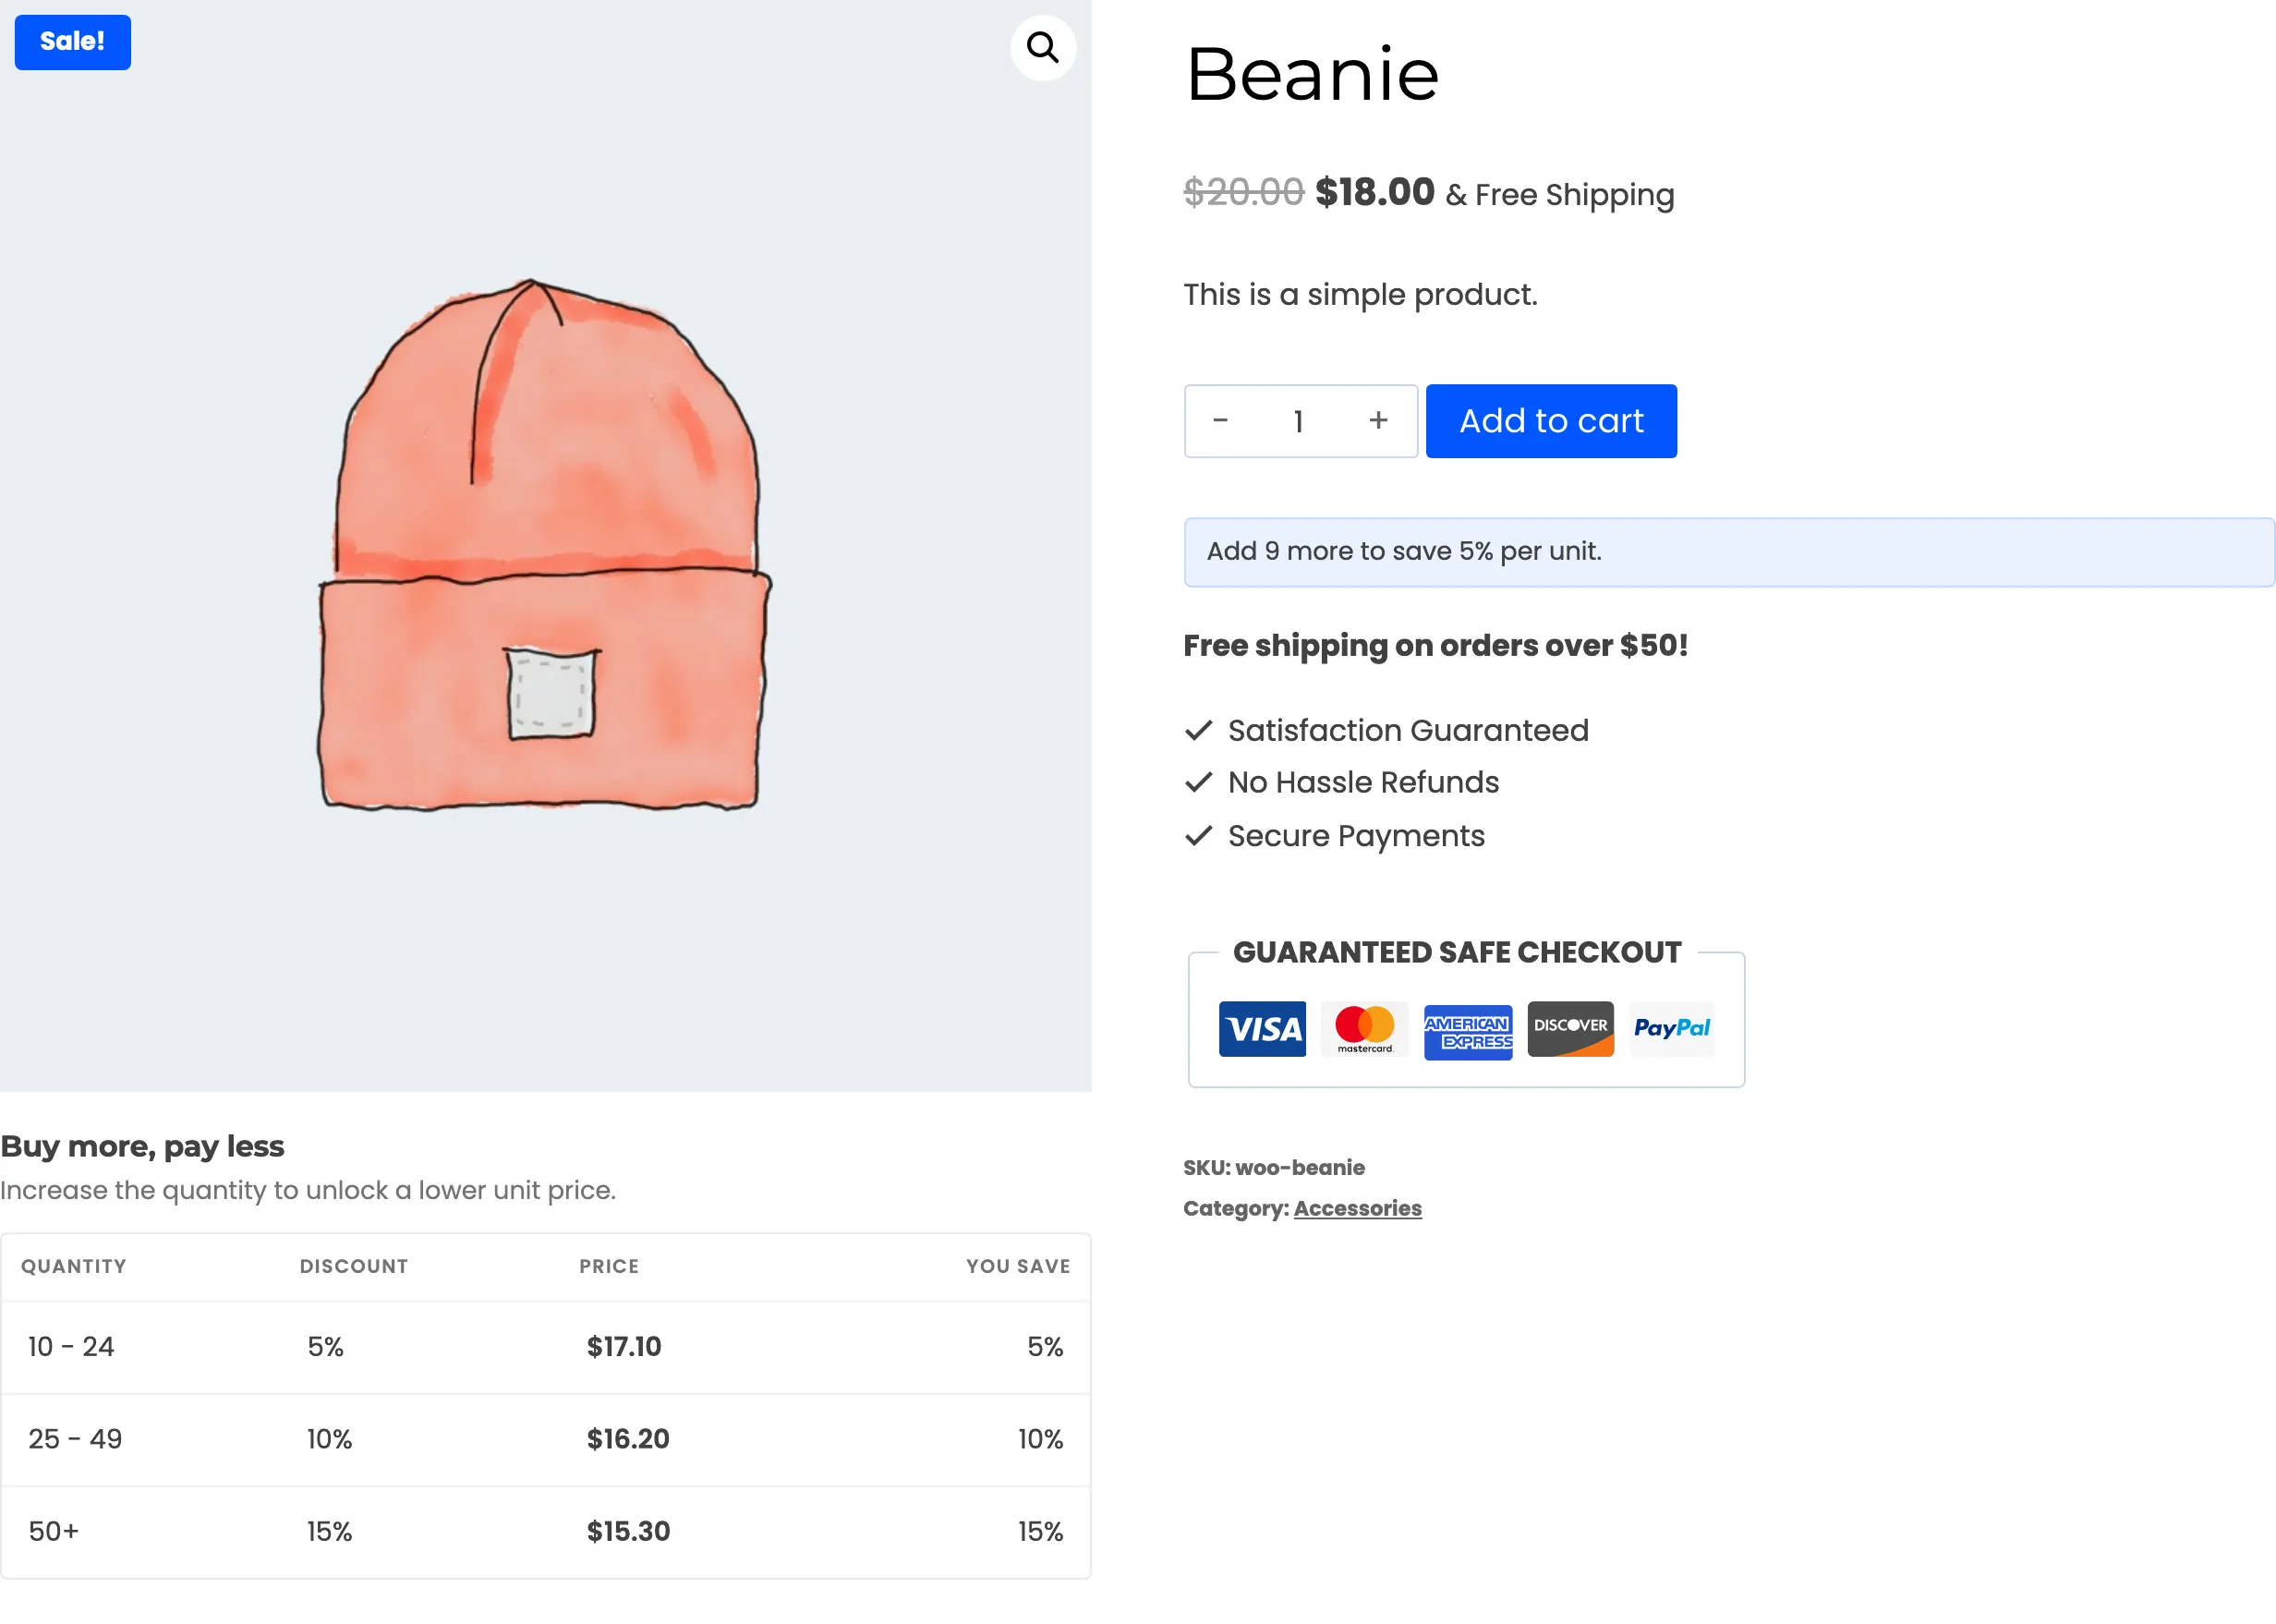Click the PRICE column header
Image resolution: width=2276 pixels, height=1624 pixels.
coord(608,1266)
